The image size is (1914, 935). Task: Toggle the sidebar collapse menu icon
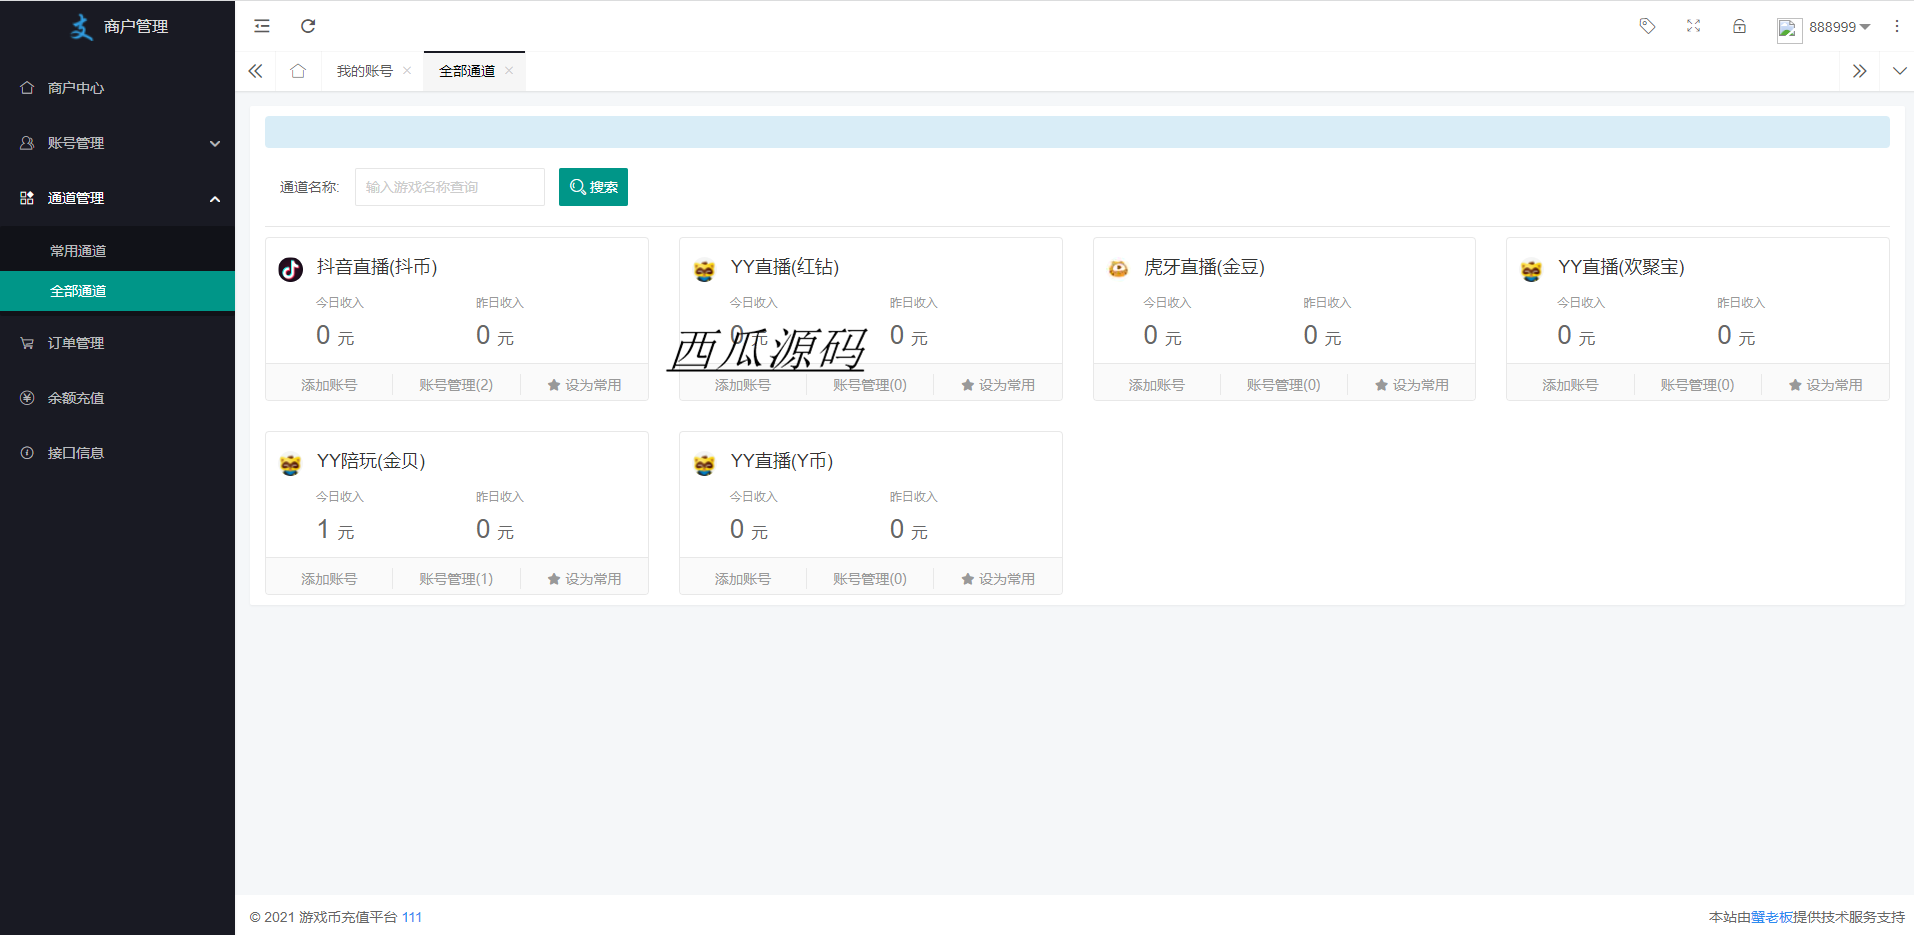click(262, 26)
